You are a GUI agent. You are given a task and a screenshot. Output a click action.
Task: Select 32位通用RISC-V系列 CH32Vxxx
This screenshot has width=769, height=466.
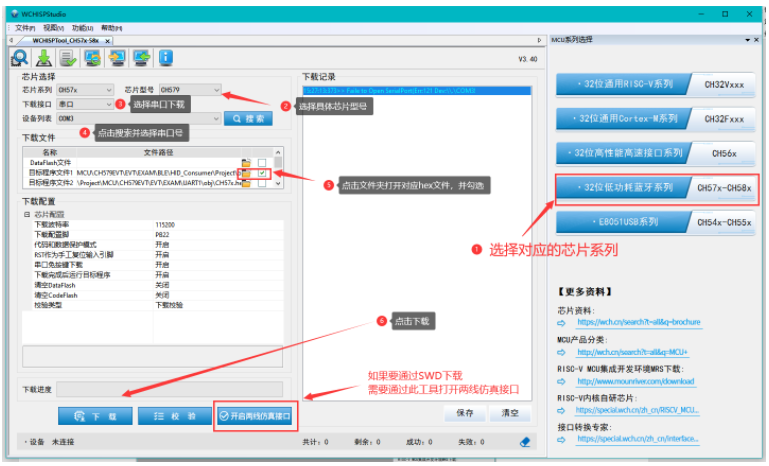pos(655,84)
